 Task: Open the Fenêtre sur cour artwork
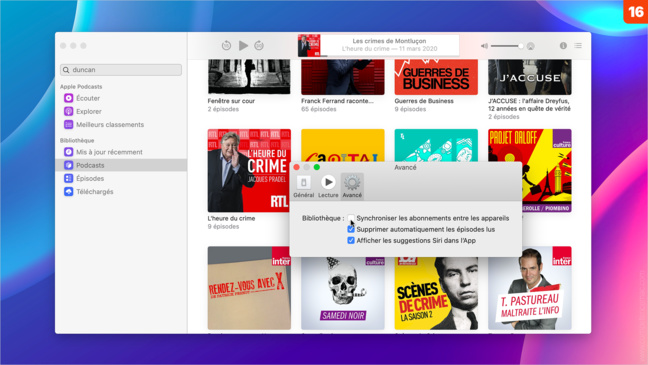pos(249,77)
